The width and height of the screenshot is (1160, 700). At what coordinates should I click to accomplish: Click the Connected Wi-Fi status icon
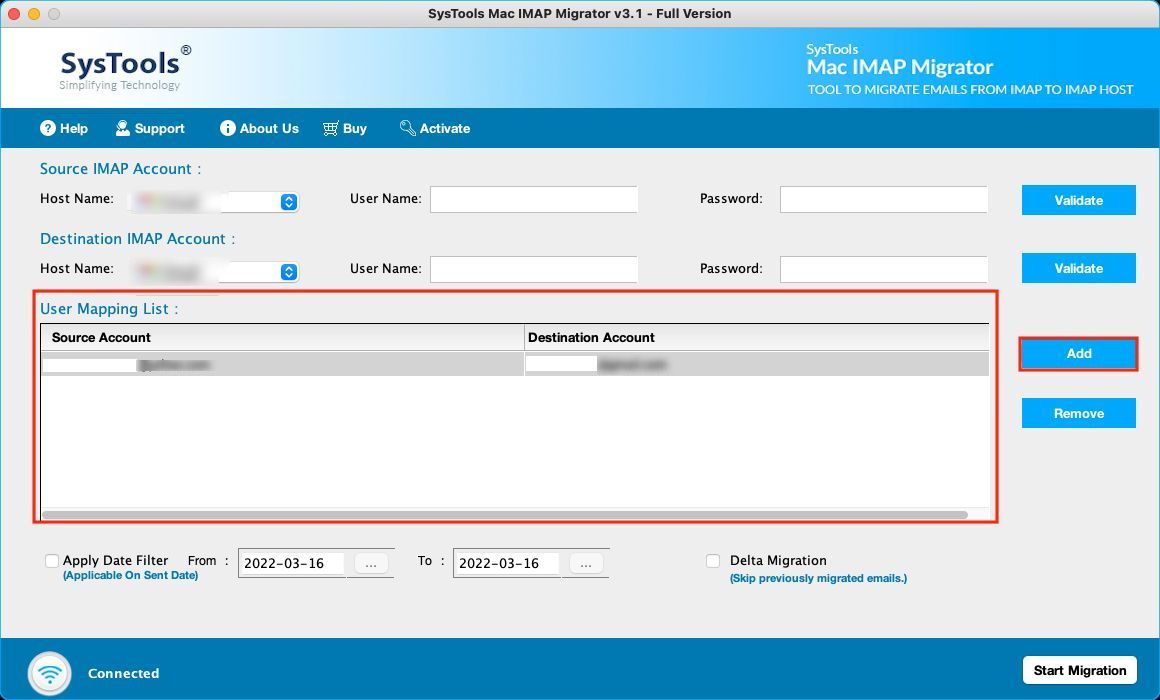[x=50, y=673]
